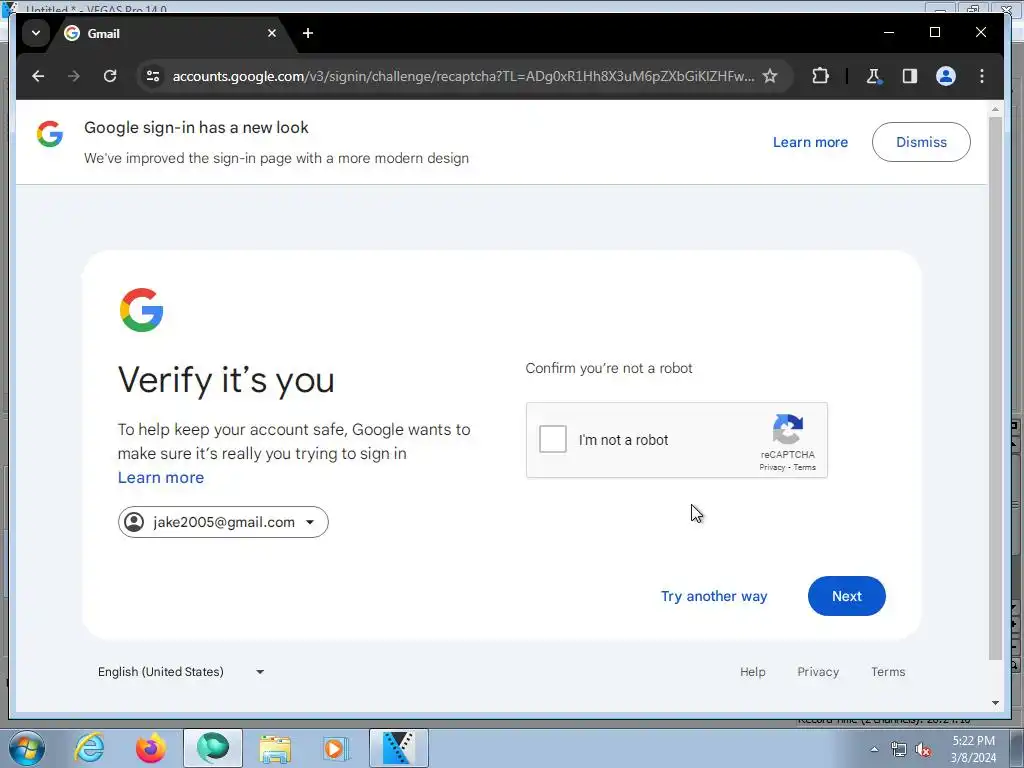This screenshot has height=768, width=1024.
Task: Show hidden system tray icons
Action: (x=874, y=750)
